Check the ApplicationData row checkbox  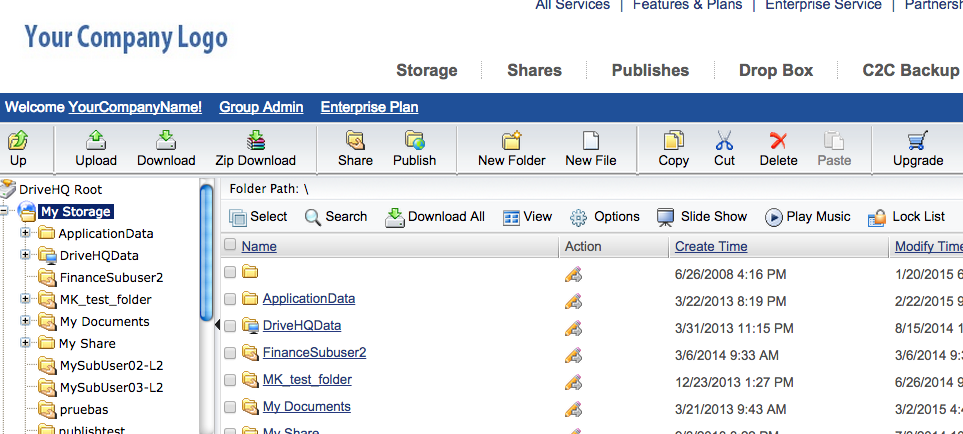[231, 299]
